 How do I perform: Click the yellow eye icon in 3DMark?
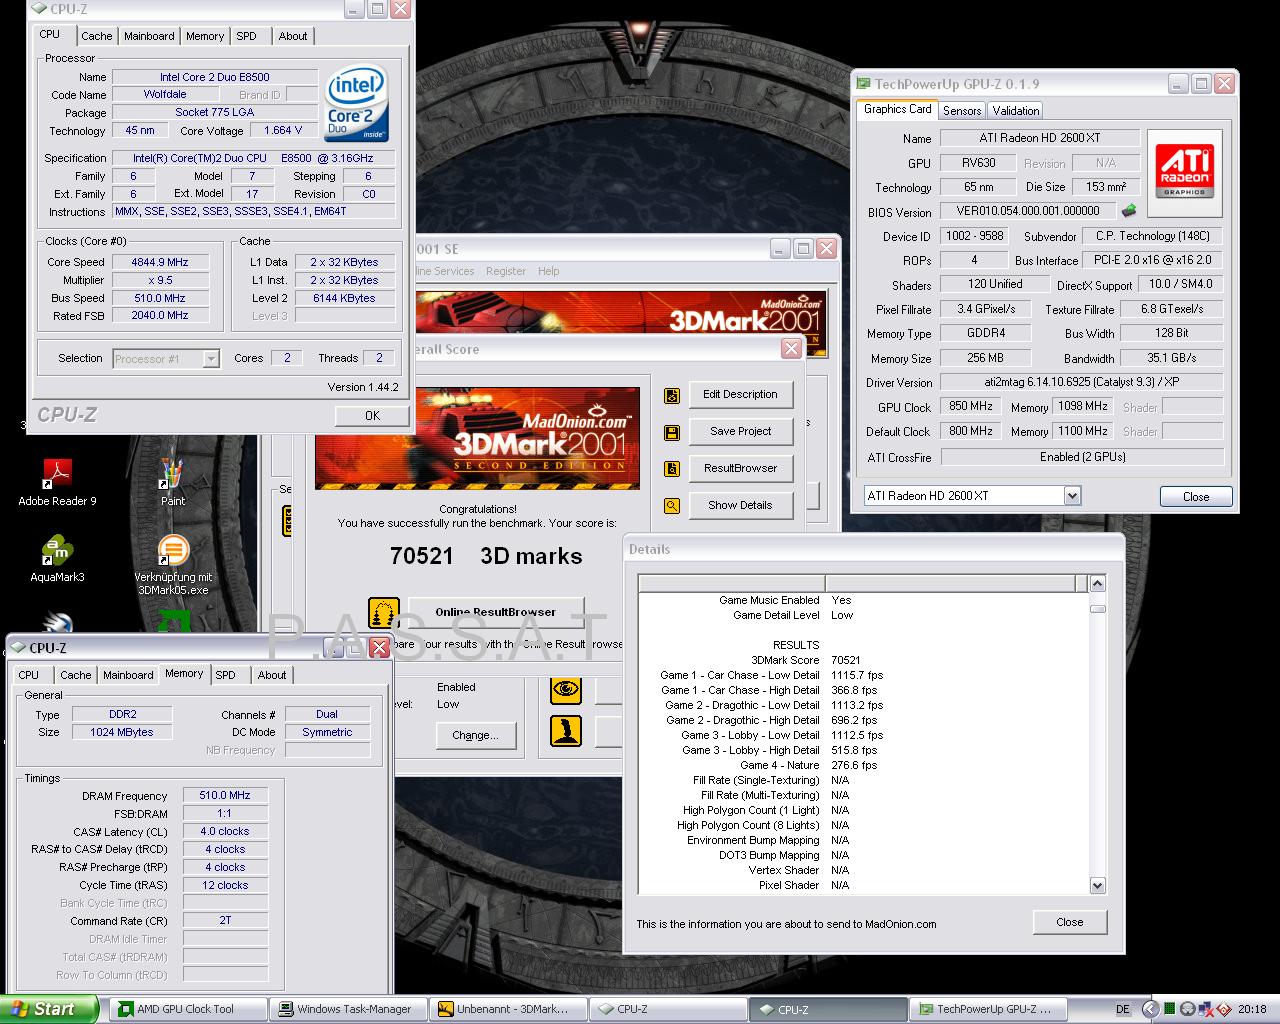(566, 689)
